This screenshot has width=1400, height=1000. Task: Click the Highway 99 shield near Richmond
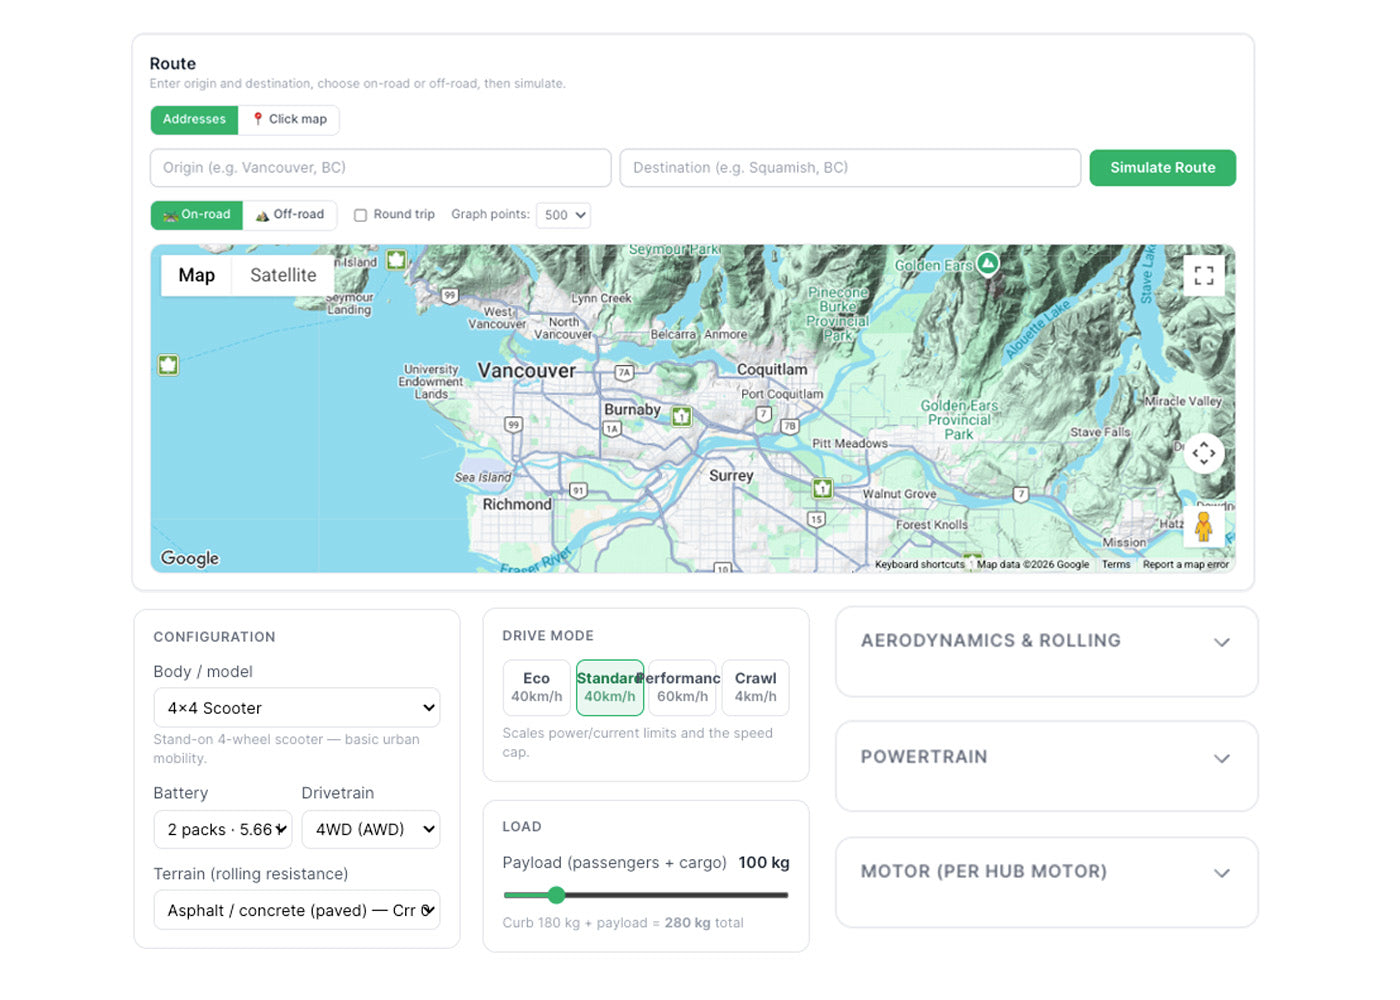click(513, 425)
